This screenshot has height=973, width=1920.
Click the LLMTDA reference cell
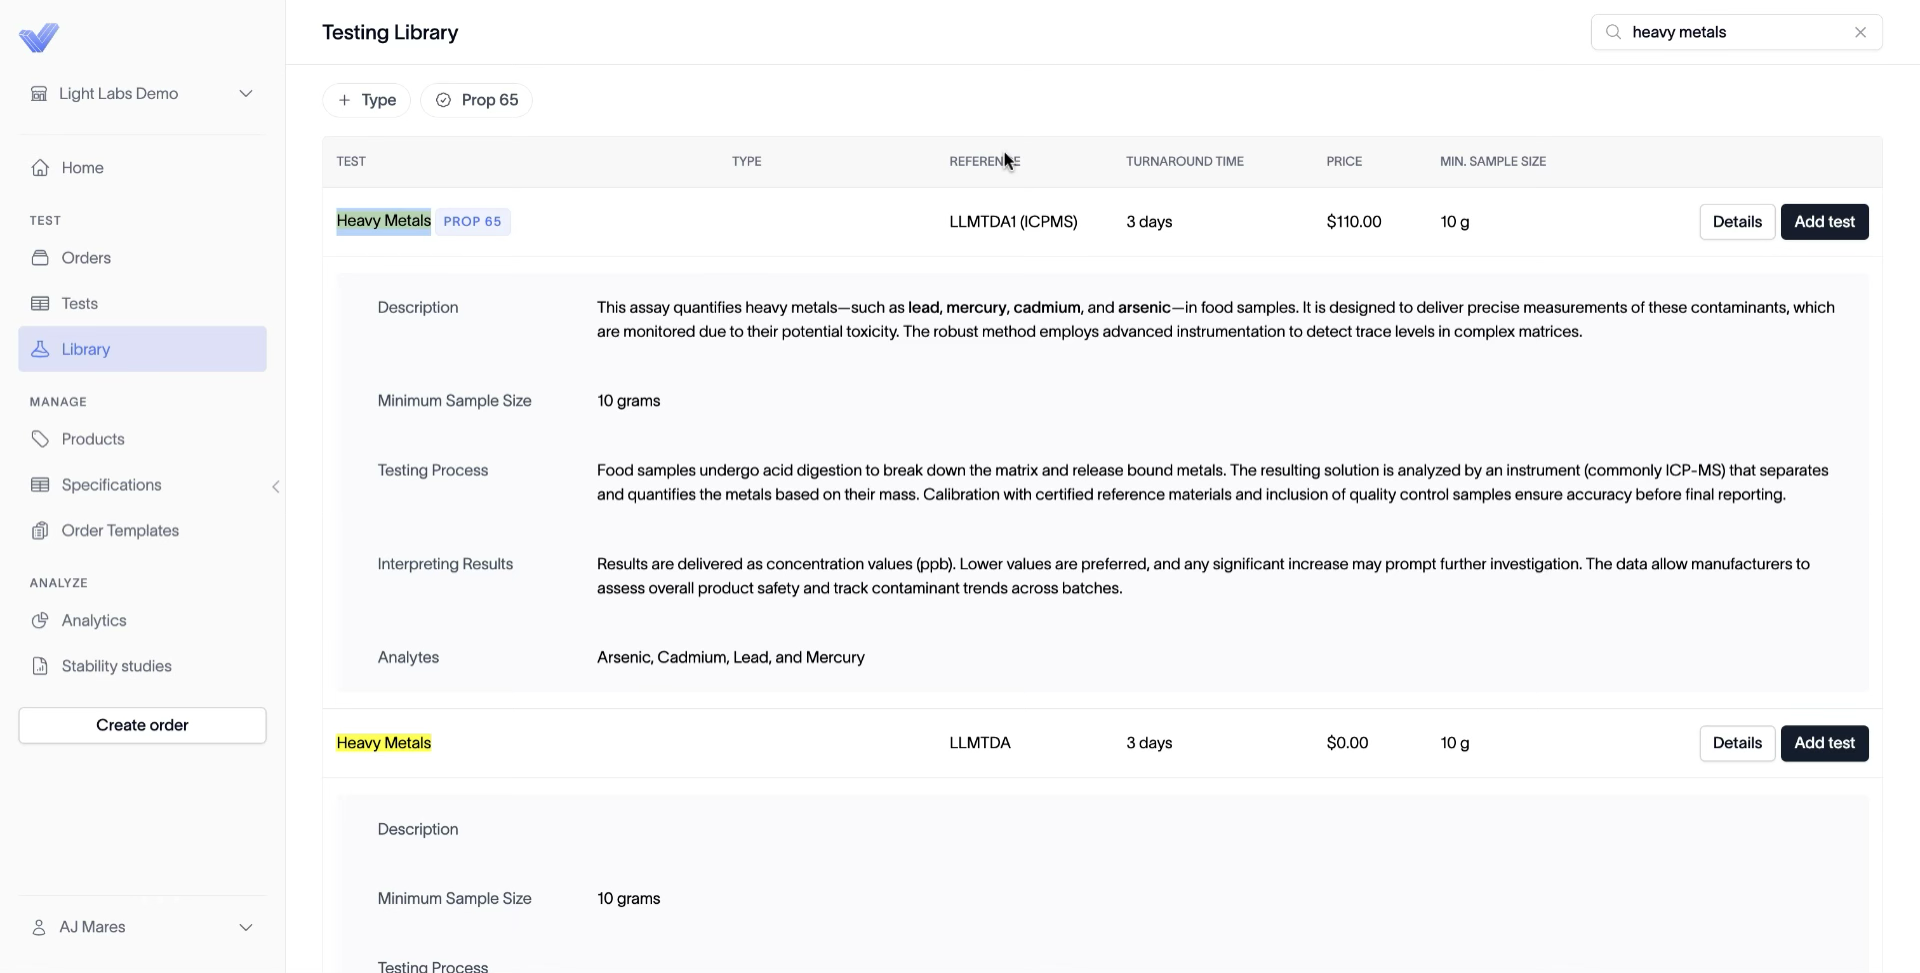980,743
